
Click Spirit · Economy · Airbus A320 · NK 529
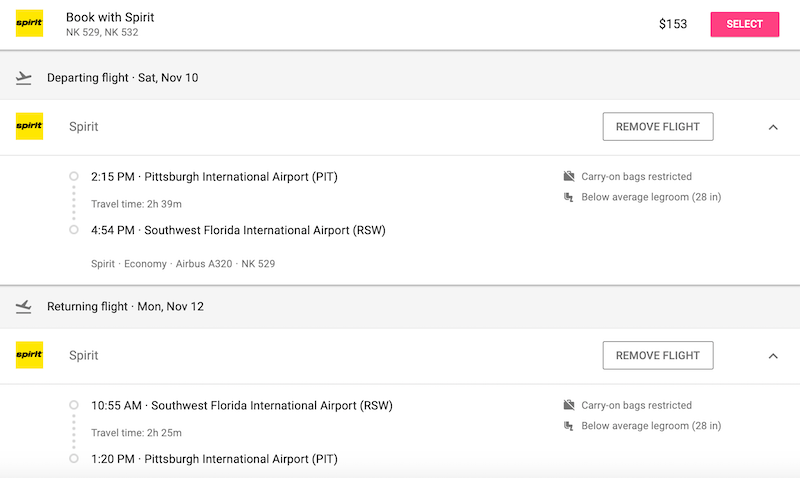click(183, 264)
